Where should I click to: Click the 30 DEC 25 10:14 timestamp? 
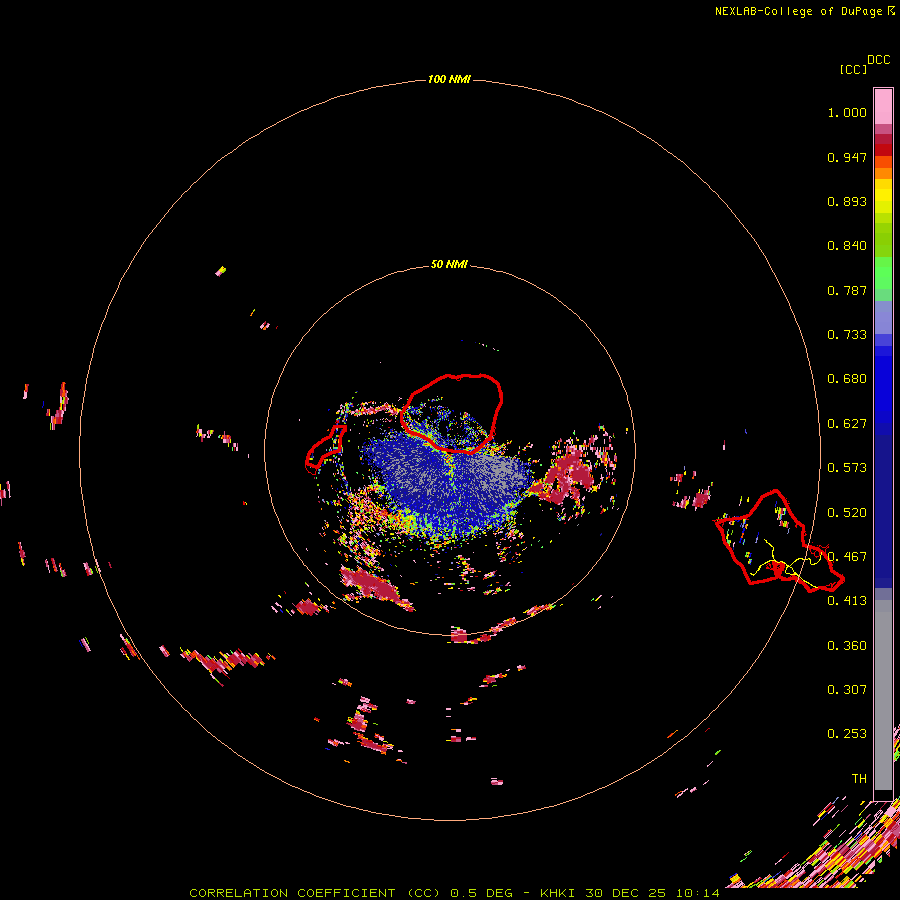tap(652, 893)
